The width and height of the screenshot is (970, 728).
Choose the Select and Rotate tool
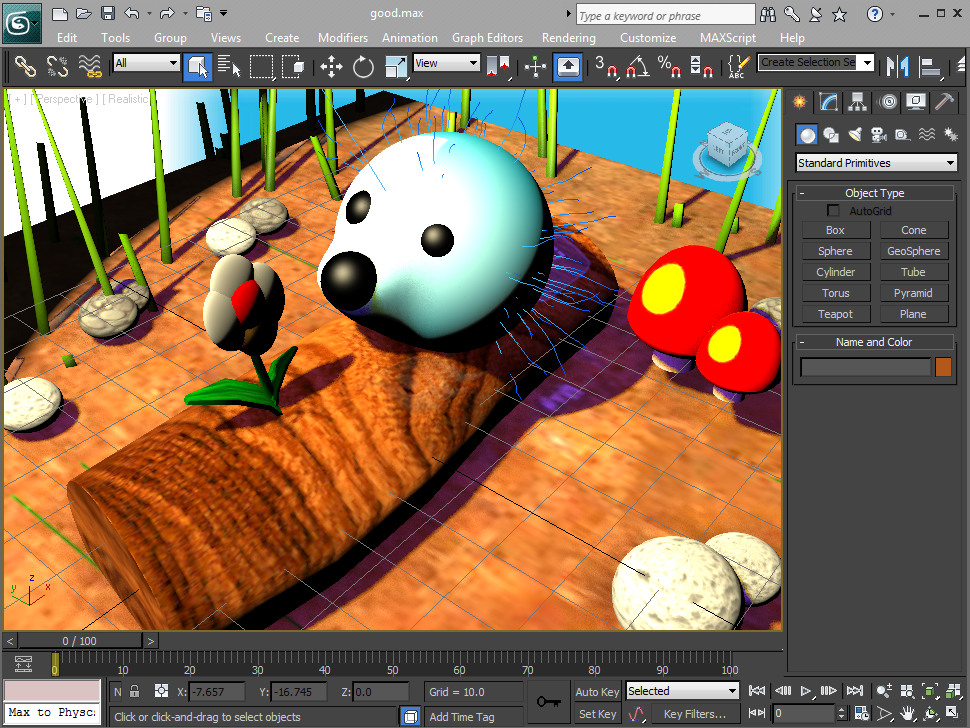point(363,66)
